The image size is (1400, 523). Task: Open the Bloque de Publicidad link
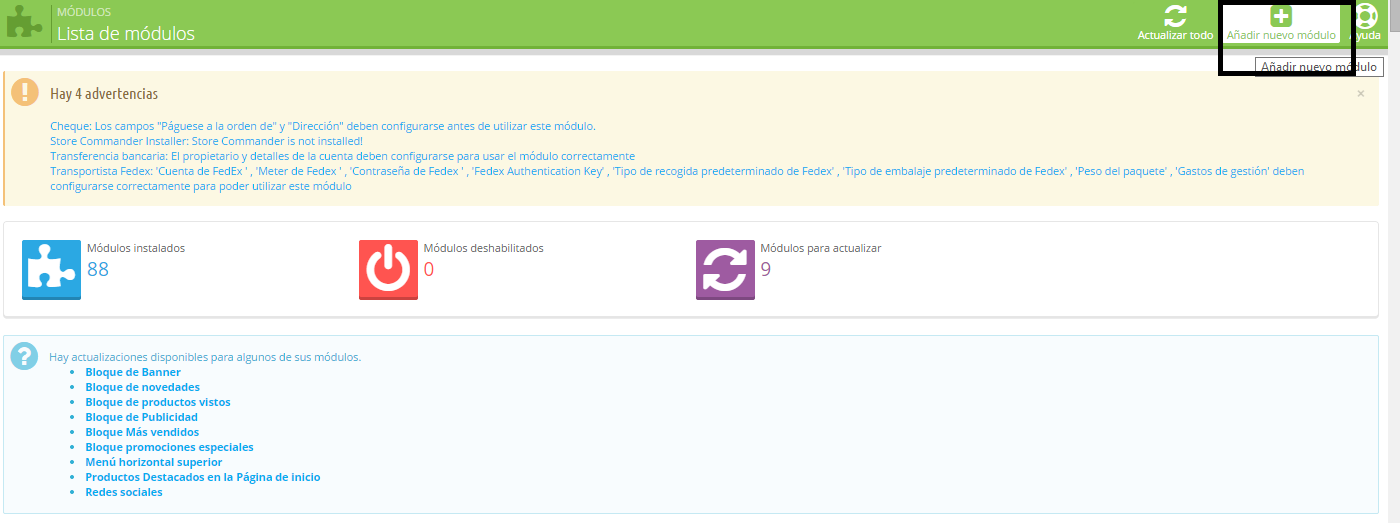(141, 417)
